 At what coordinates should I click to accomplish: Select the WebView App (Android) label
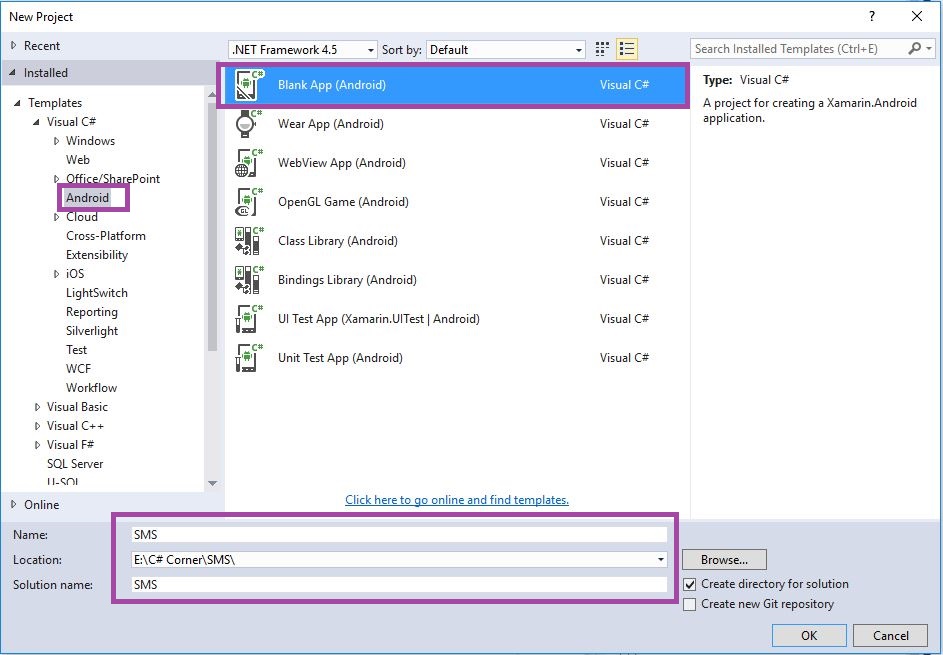click(x=342, y=163)
